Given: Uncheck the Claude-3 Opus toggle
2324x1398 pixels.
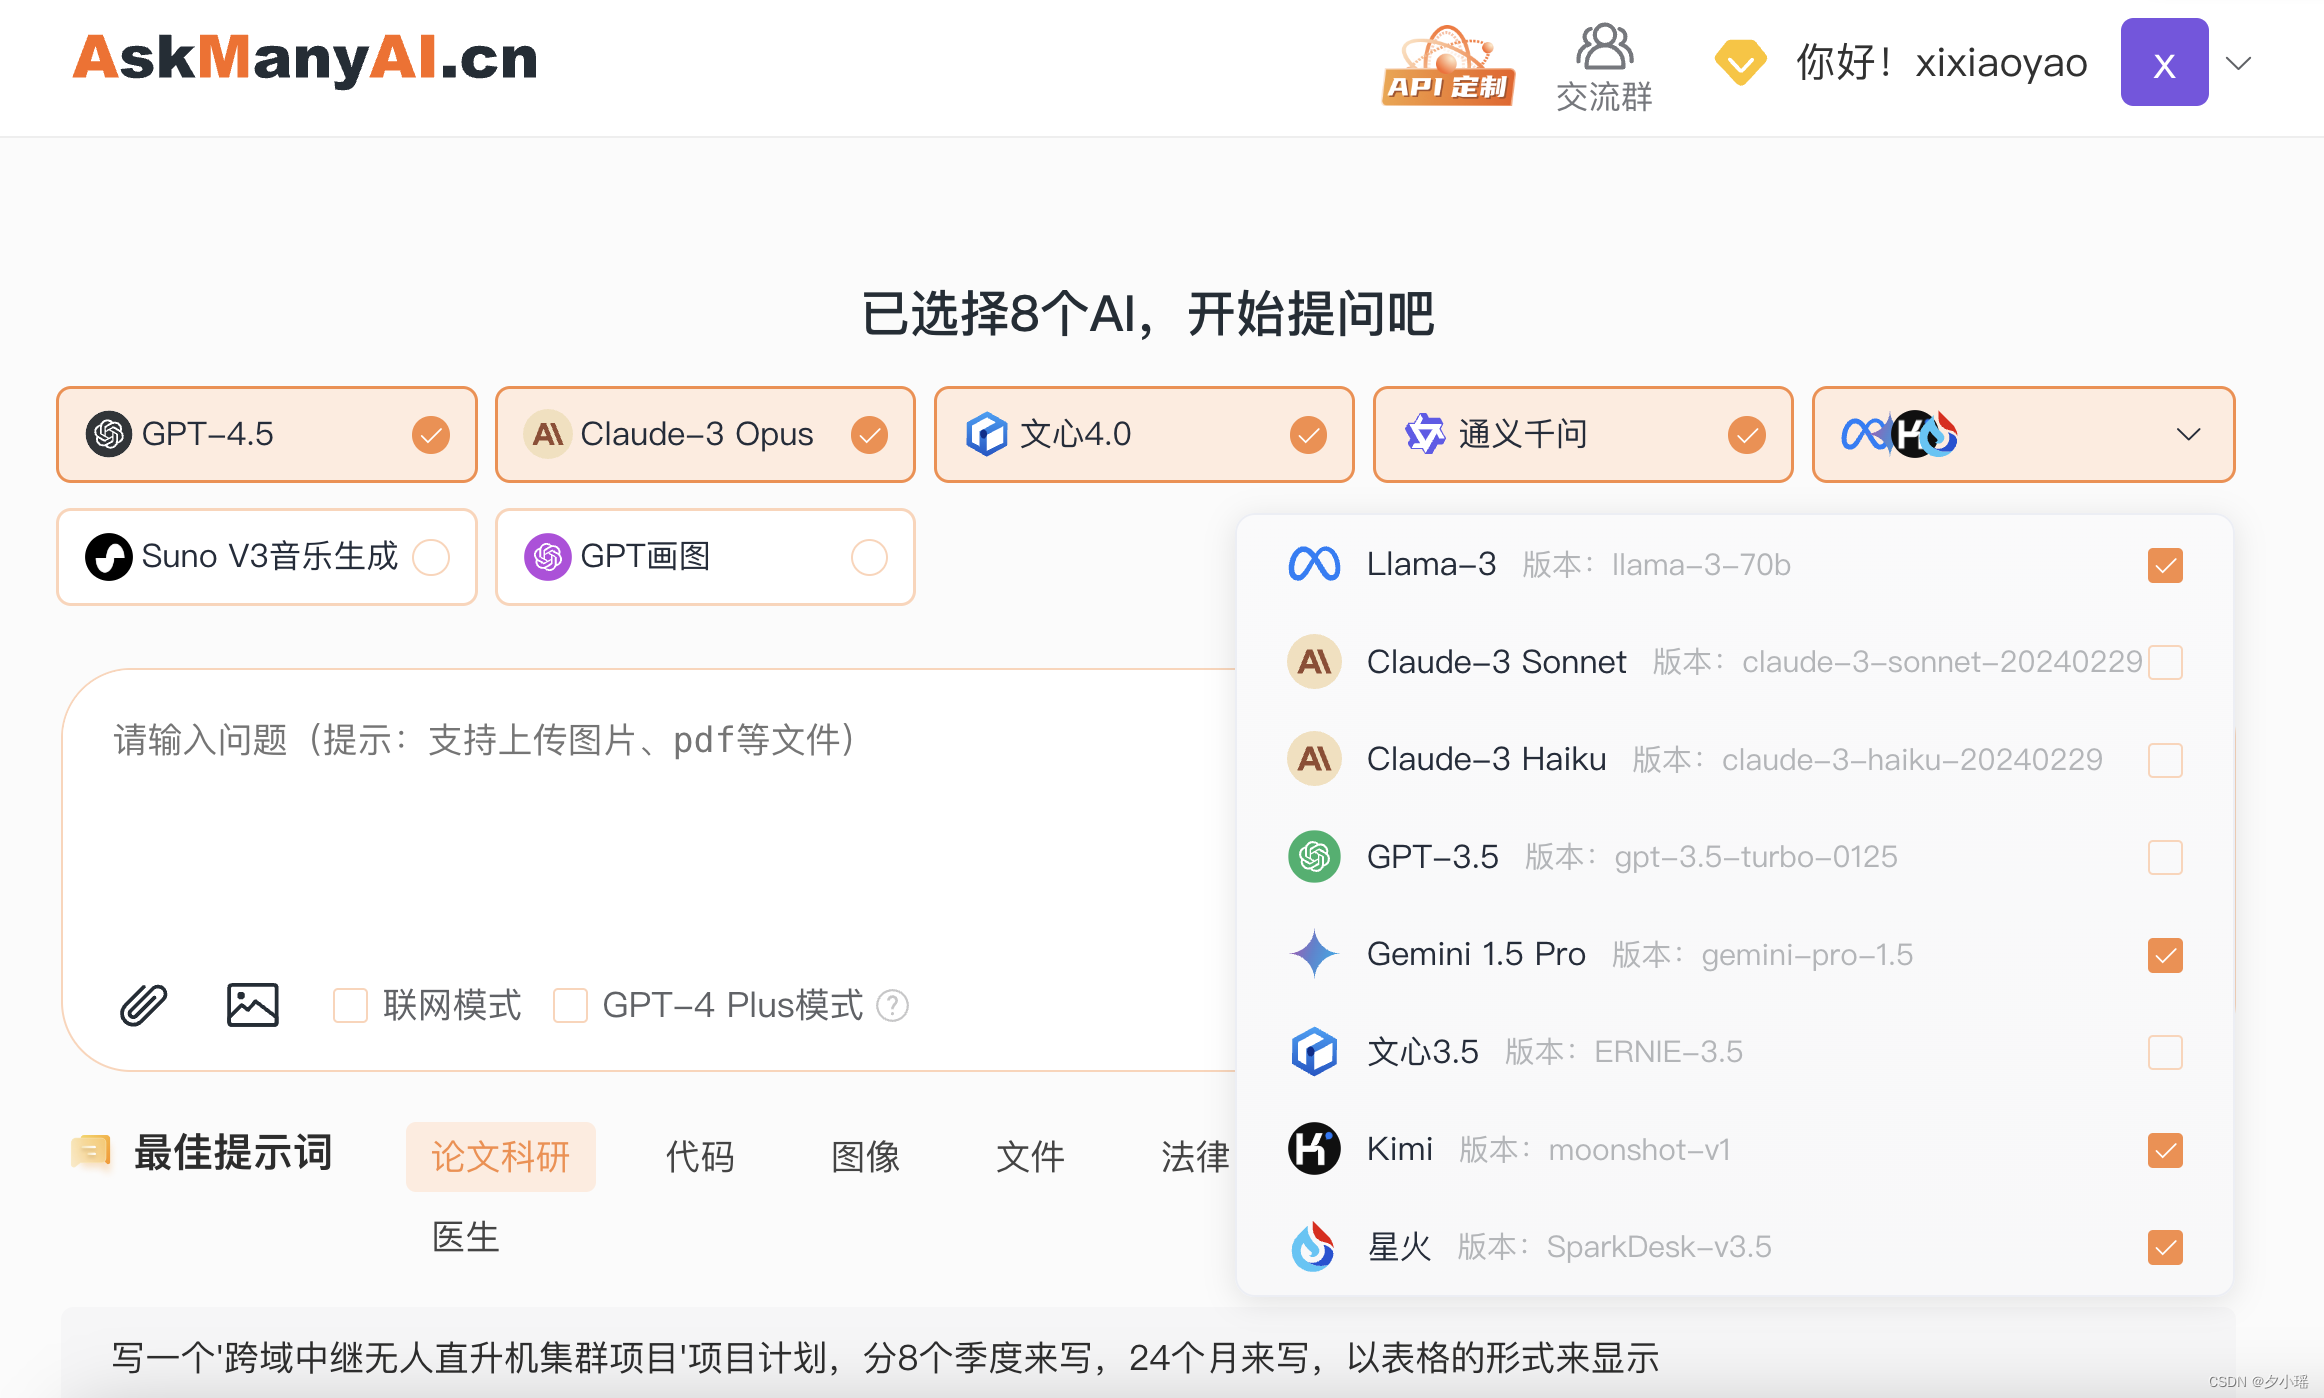Looking at the screenshot, I should tap(869, 435).
